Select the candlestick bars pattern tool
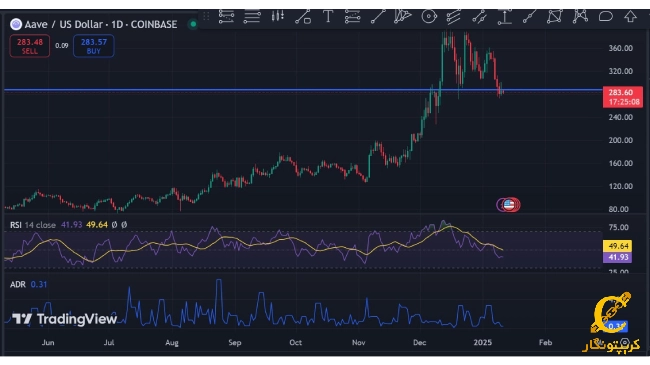 click(278, 16)
